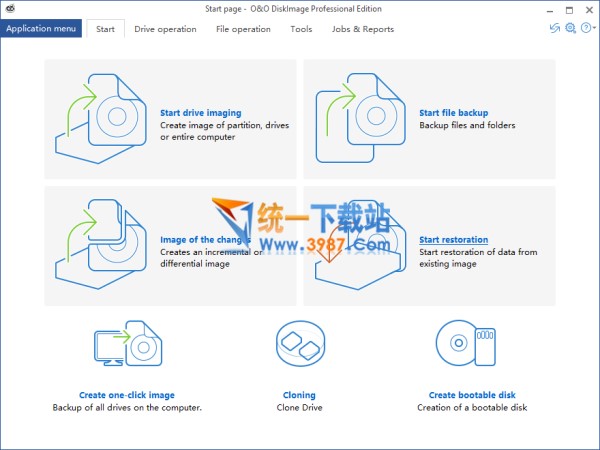The image size is (600, 450).
Task: Click the Create bootable disk icon
Action: coord(466,343)
